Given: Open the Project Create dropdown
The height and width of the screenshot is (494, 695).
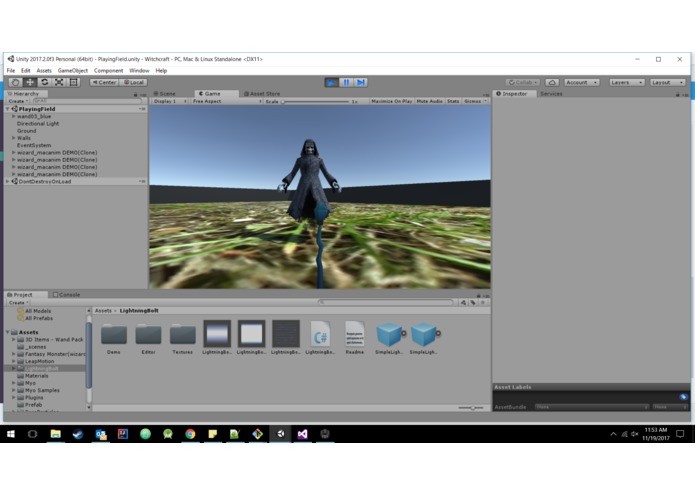Looking at the screenshot, I should (18, 303).
